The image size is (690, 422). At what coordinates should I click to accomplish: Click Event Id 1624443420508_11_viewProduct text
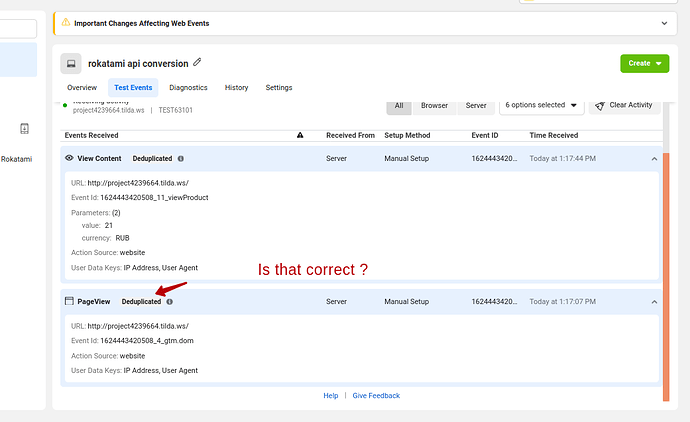pos(154,198)
